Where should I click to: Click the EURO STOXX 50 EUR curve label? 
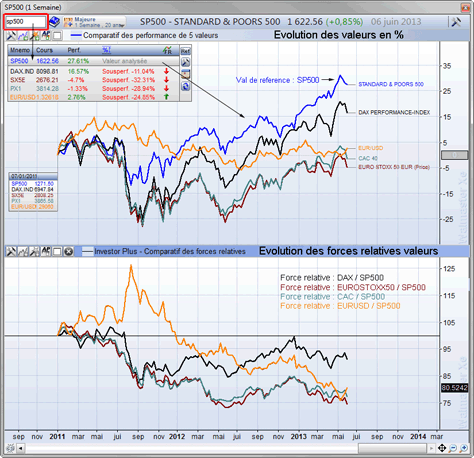click(394, 167)
